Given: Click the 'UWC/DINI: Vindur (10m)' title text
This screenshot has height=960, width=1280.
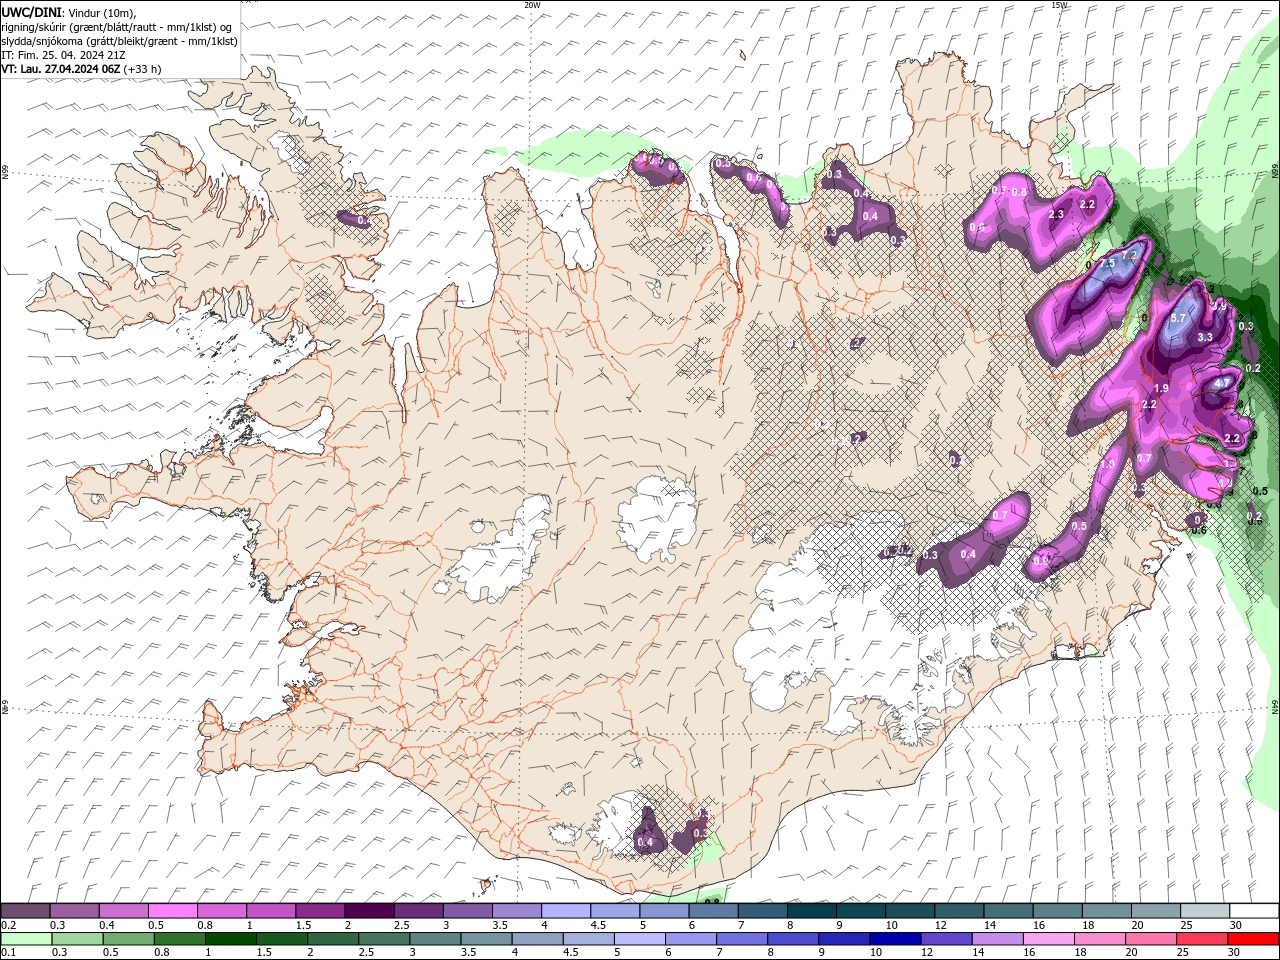Looking at the screenshot, I should click(x=67, y=12).
